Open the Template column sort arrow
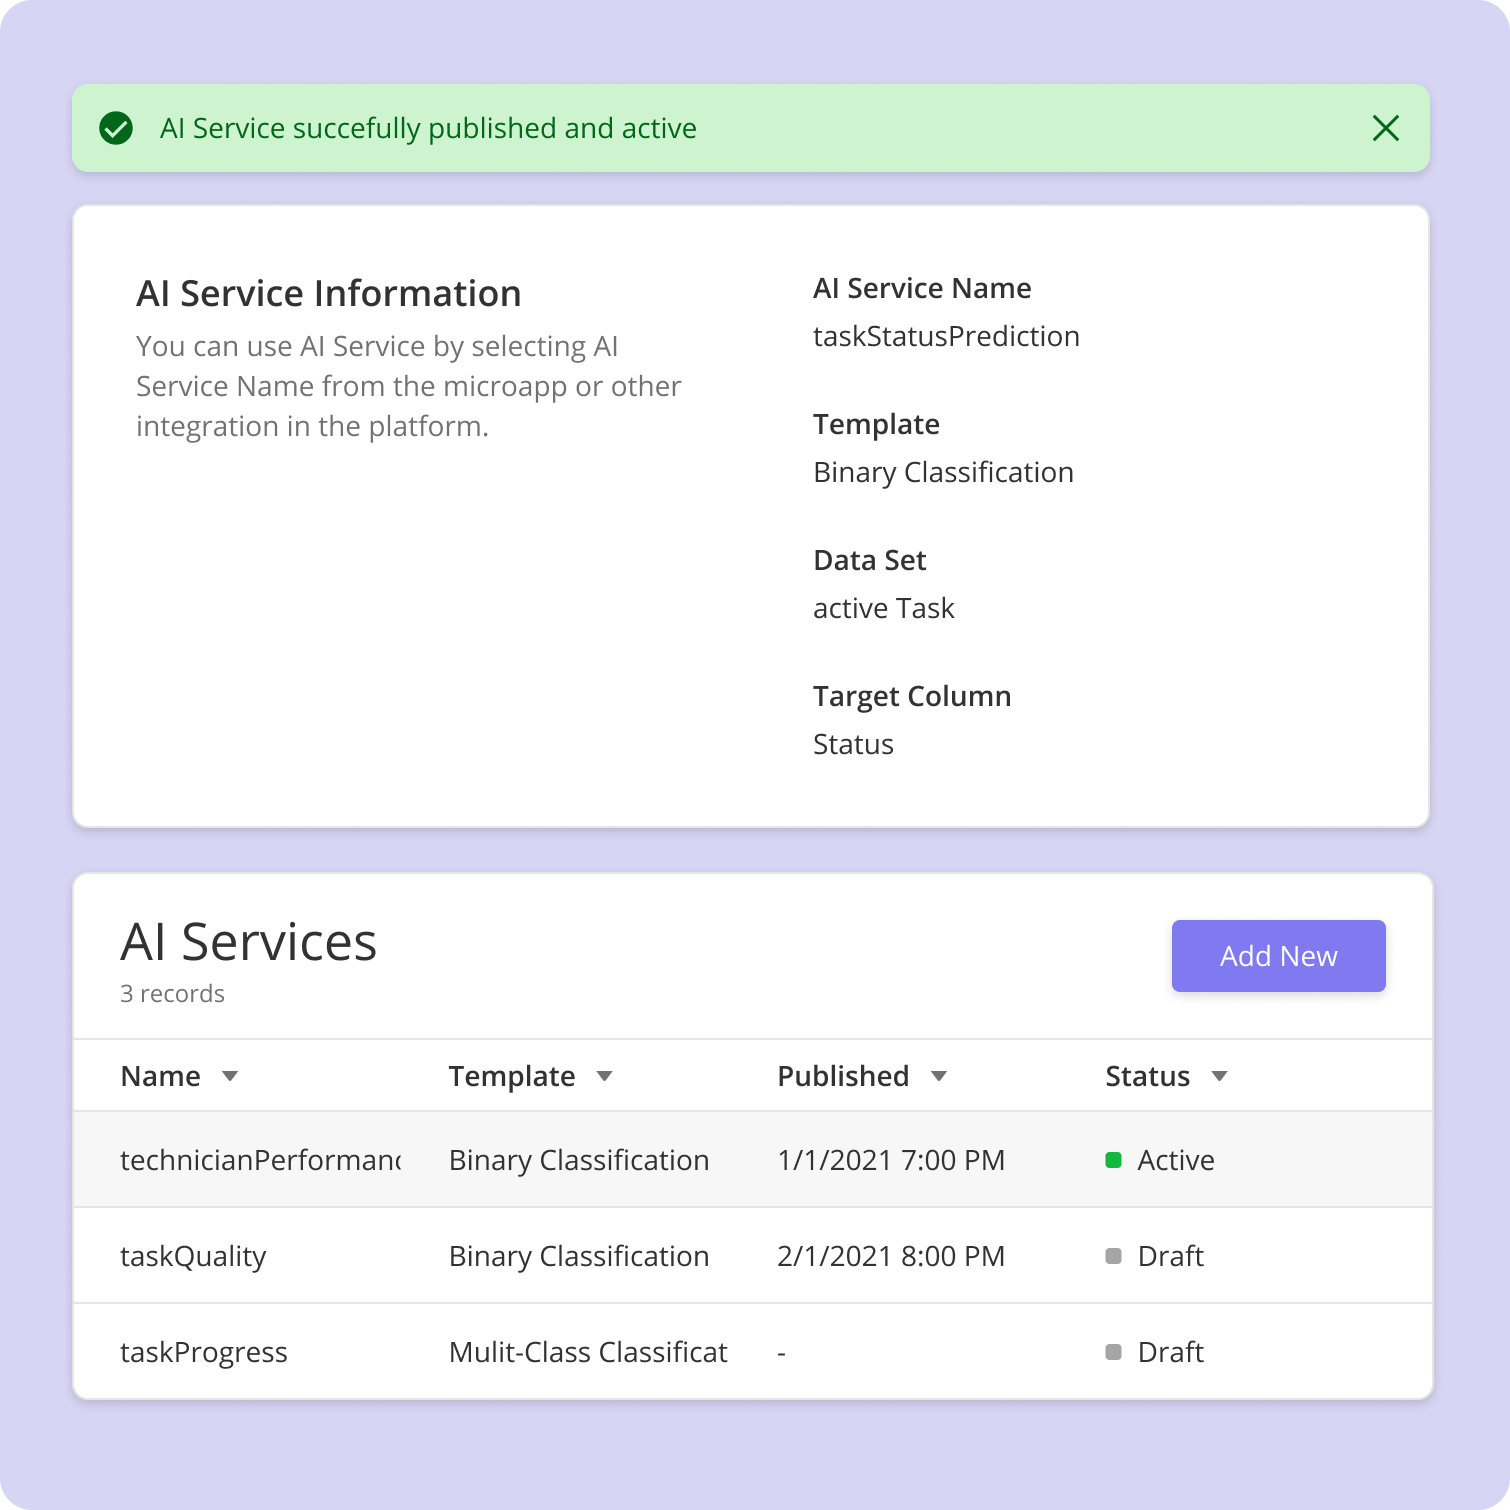The width and height of the screenshot is (1510, 1510). (604, 1076)
